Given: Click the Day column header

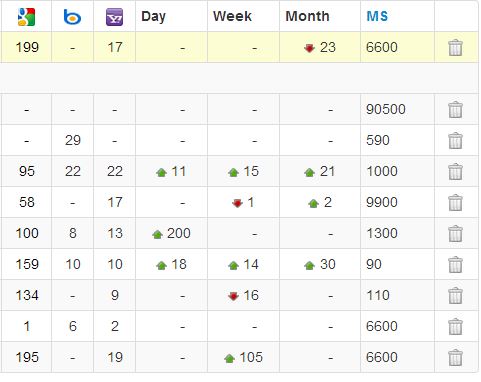Looking at the screenshot, I should coord(153,17).
